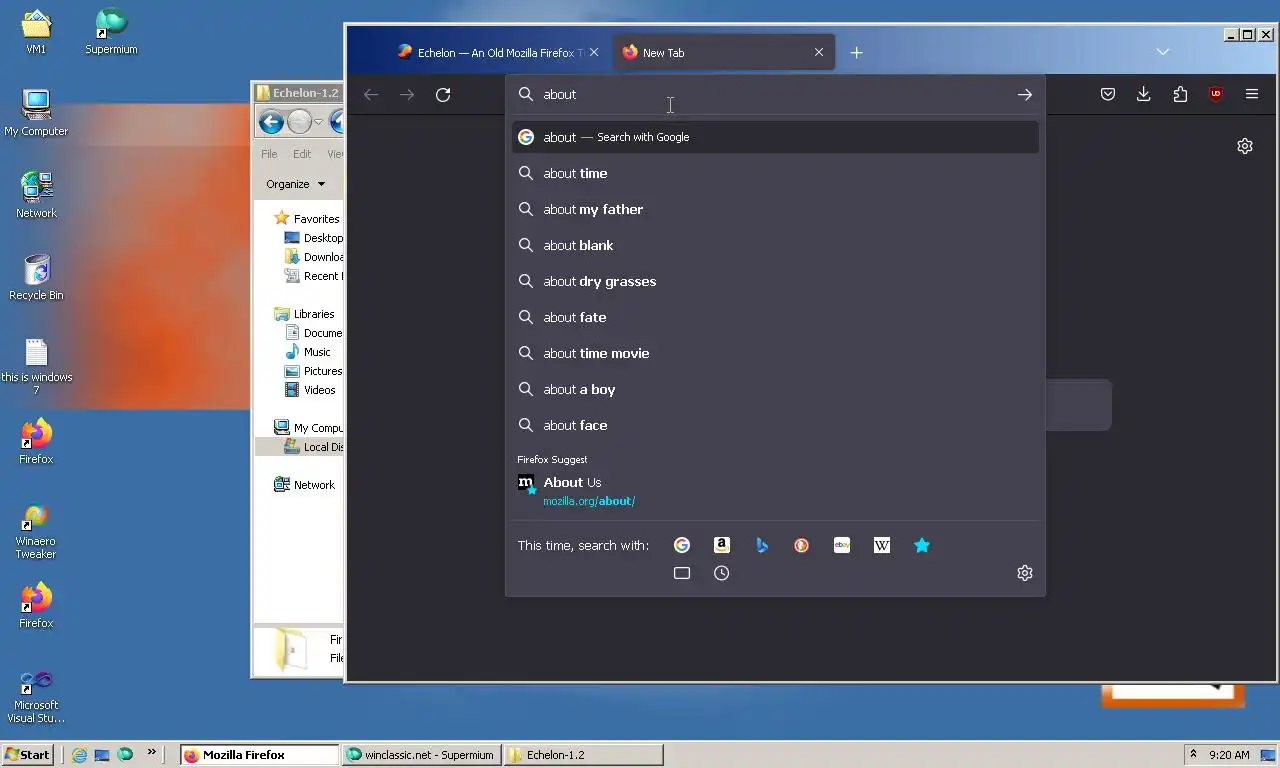Open Firefox hamburger application menu
This screenshot has width=1280, height=768.
click(x=1252, y=94)
